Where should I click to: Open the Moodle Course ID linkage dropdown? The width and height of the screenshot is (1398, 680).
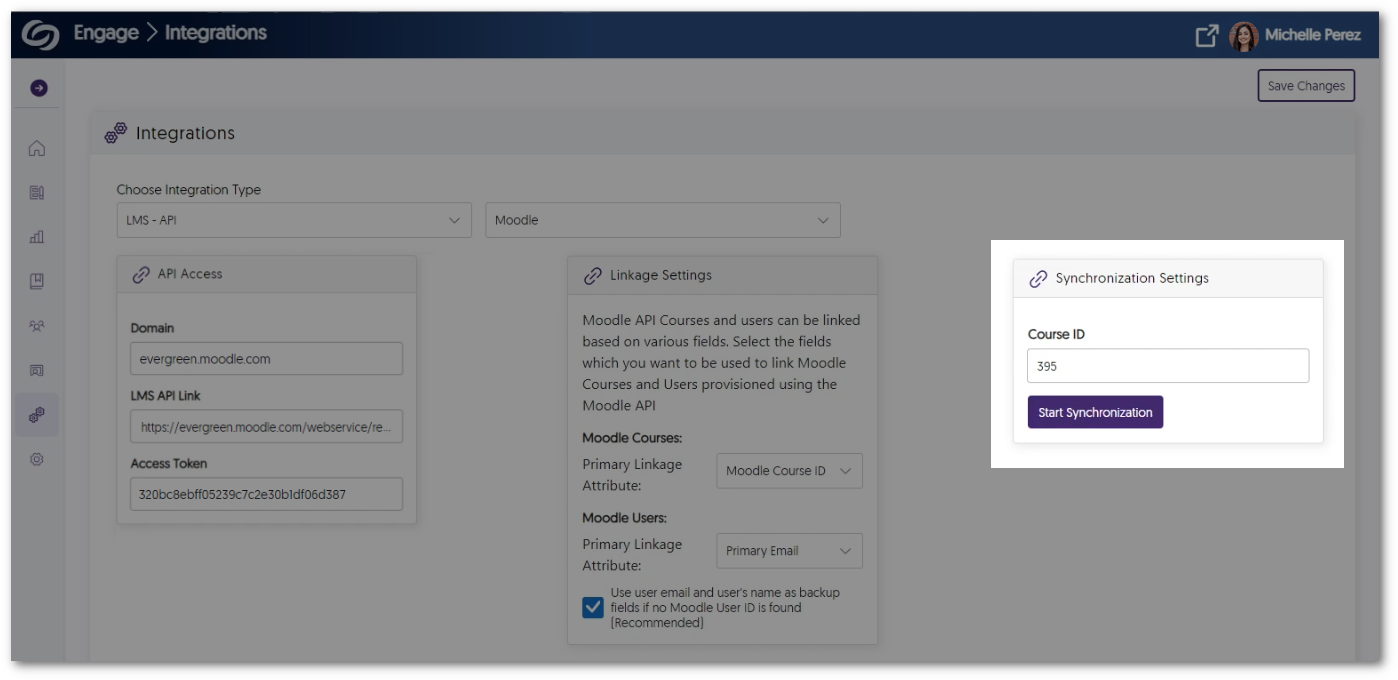pyautogui.click(x=789, y=470)
